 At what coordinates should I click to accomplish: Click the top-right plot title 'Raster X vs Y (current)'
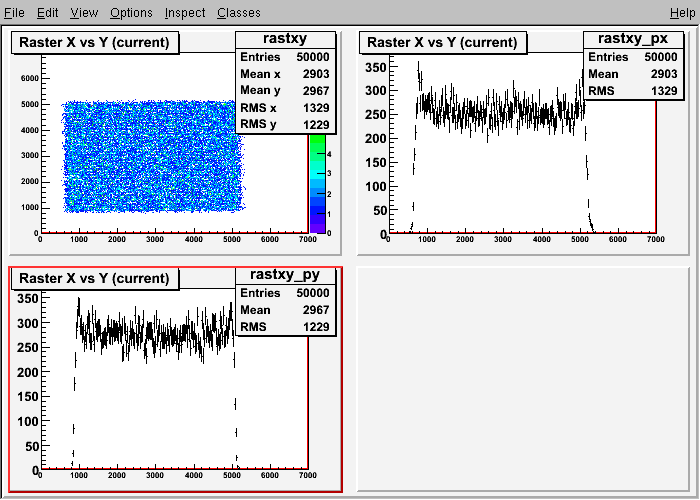pyautogui.click(x=442, y=42)
